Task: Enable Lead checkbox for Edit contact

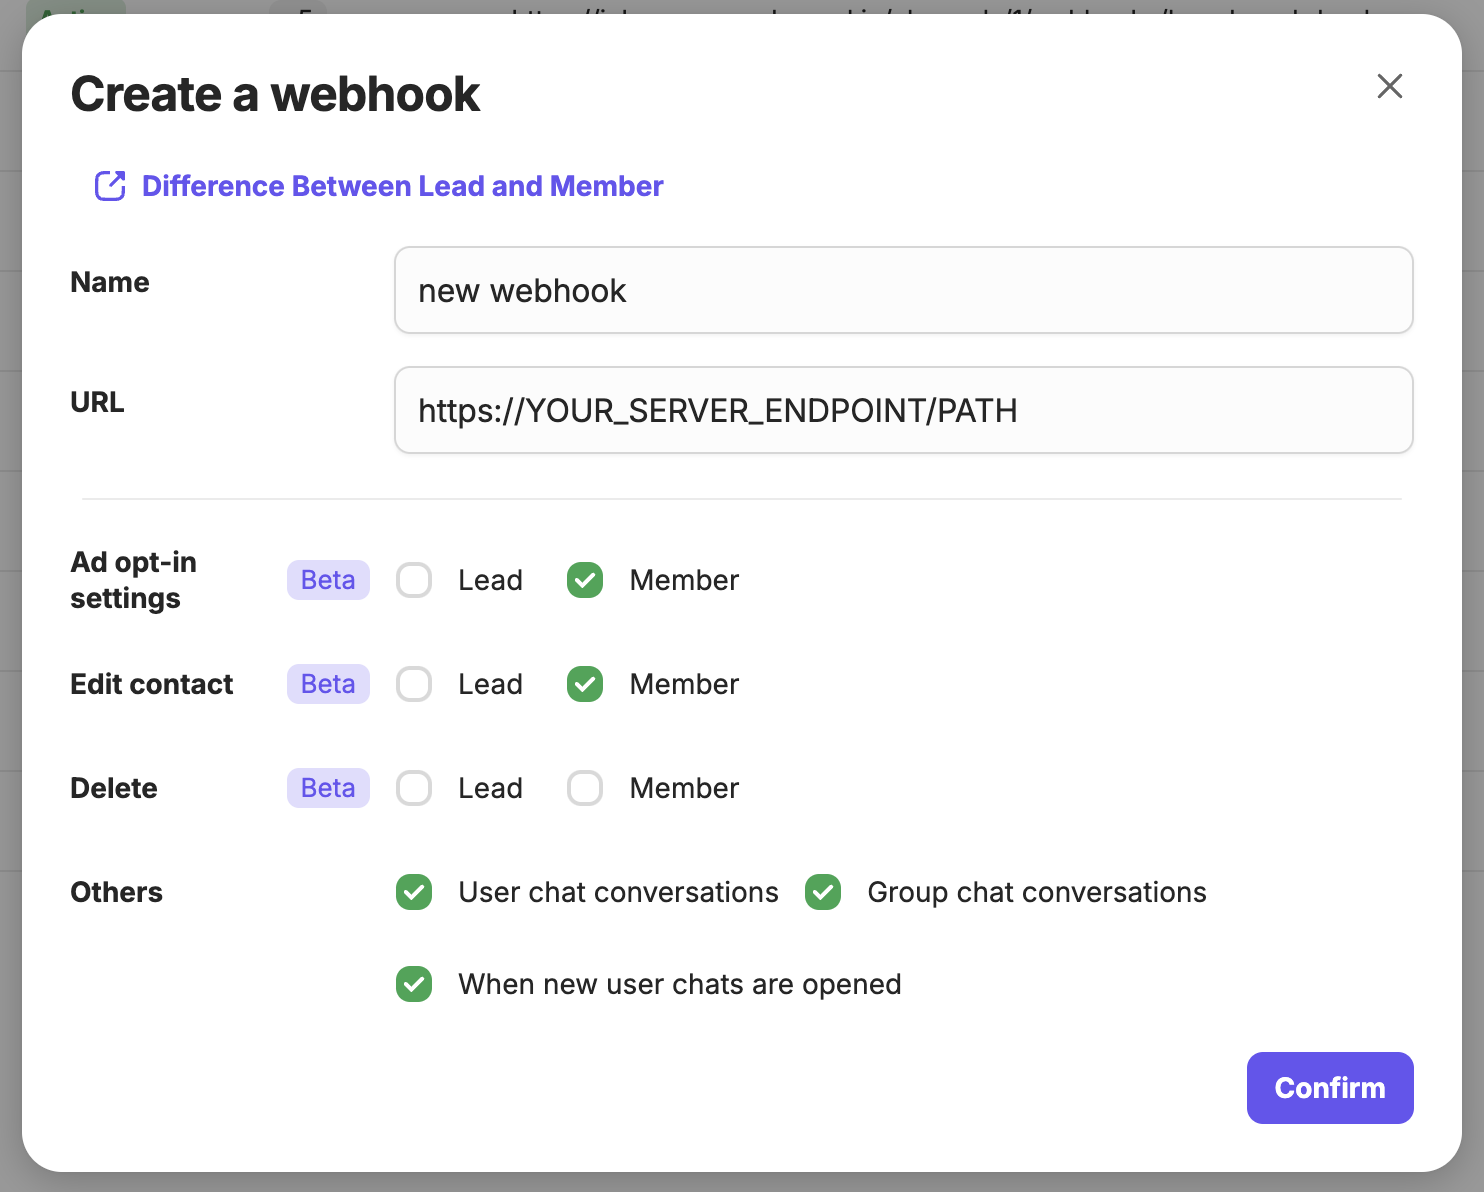Action: pyautogui.click(x=414, y=684)
